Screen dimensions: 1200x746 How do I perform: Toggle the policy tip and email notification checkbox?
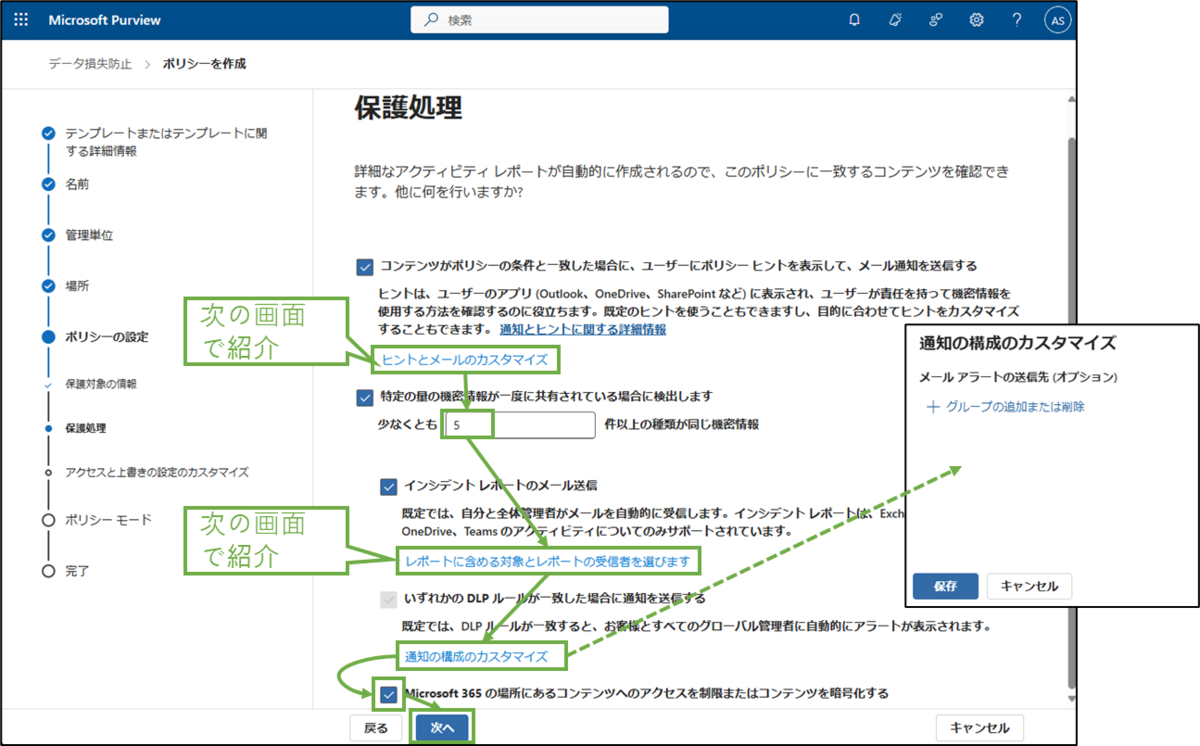(x=364, y=266)
